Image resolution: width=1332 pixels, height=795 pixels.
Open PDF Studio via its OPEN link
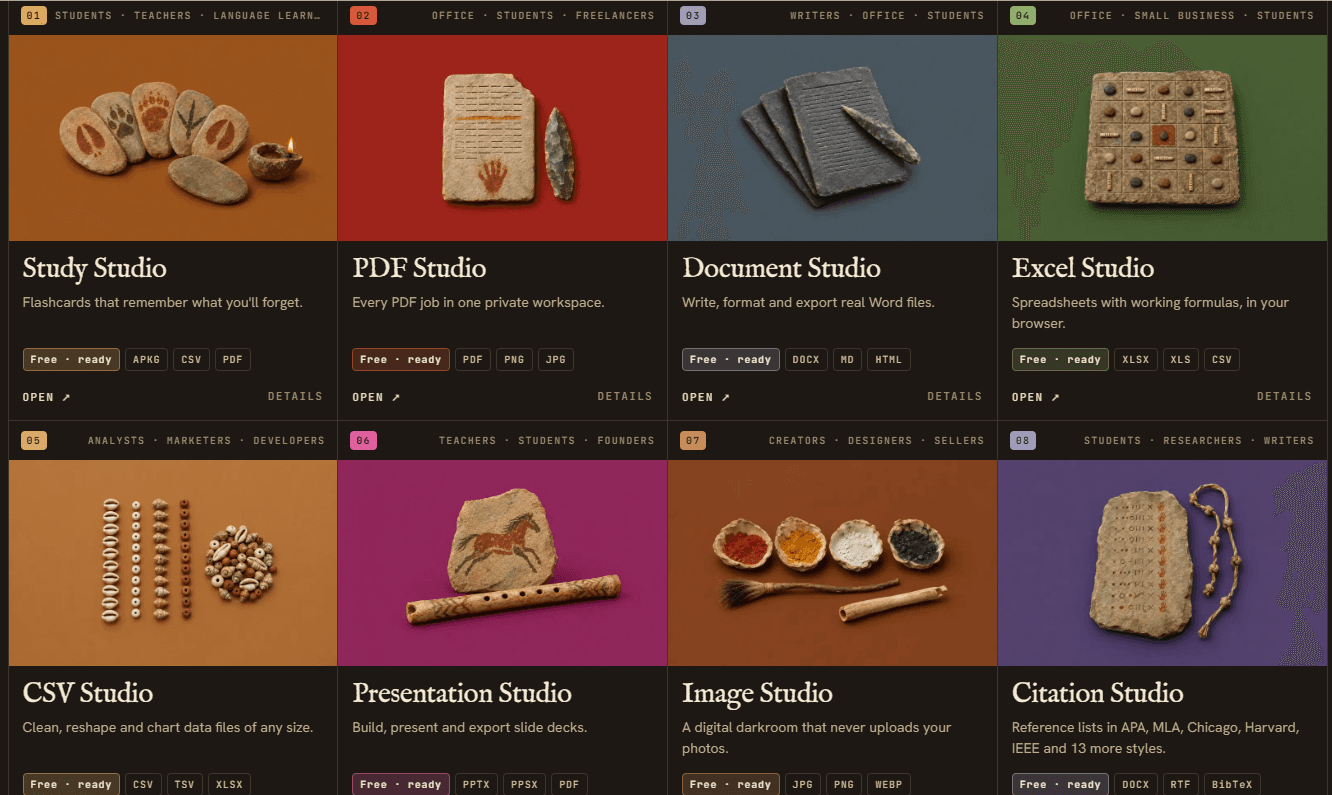pos(377,397)
